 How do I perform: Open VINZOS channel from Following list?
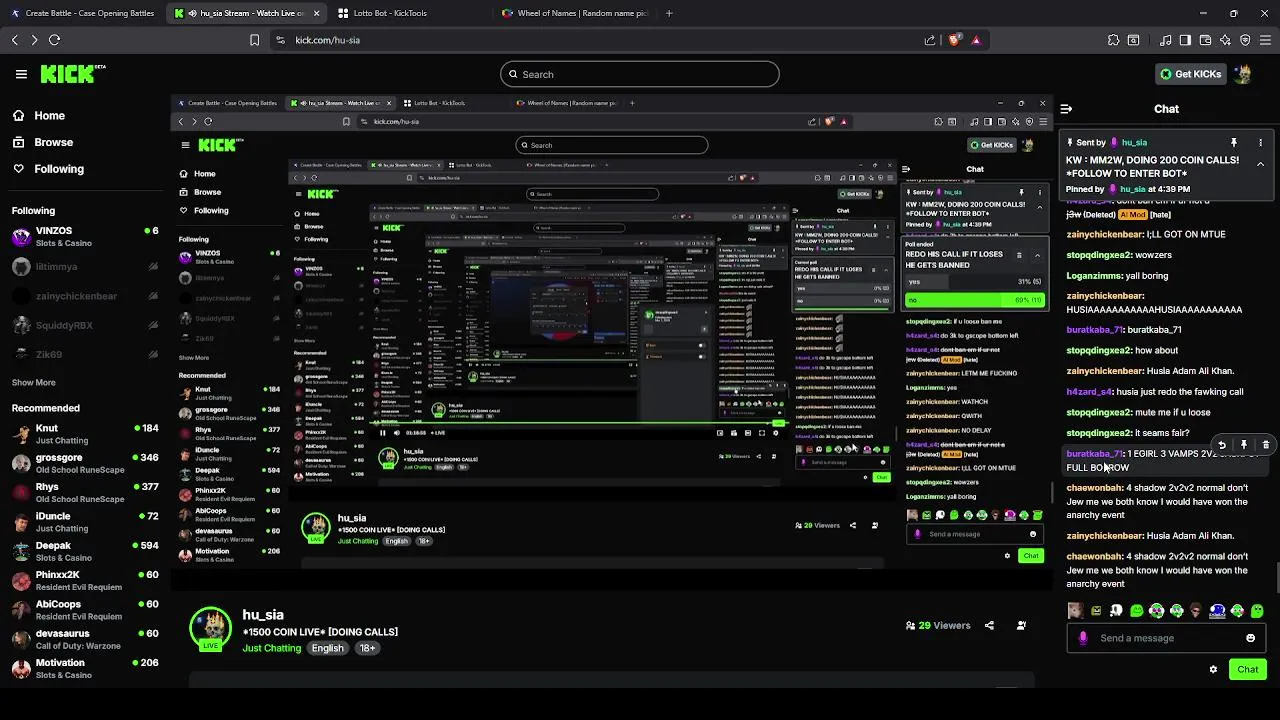pyautogui.click(x=85, y=237)
